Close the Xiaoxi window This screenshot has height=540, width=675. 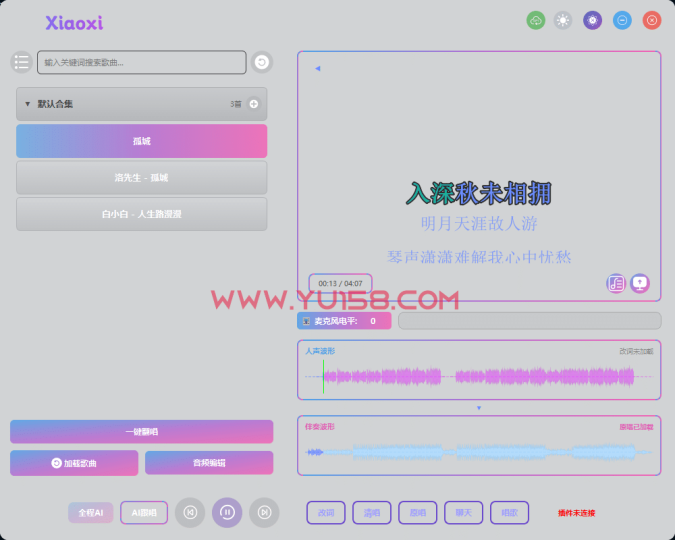point(652,20)
